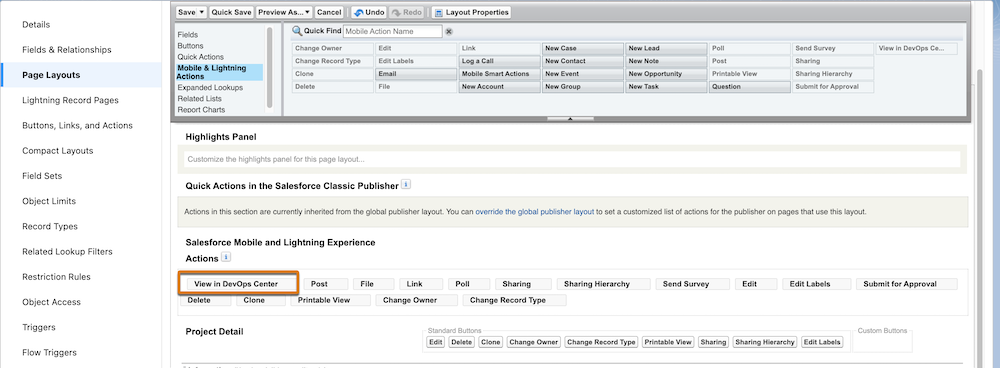The image size is (1000, 368).
Task: Pick New Case in the actions palette
Action: (582, 48)
